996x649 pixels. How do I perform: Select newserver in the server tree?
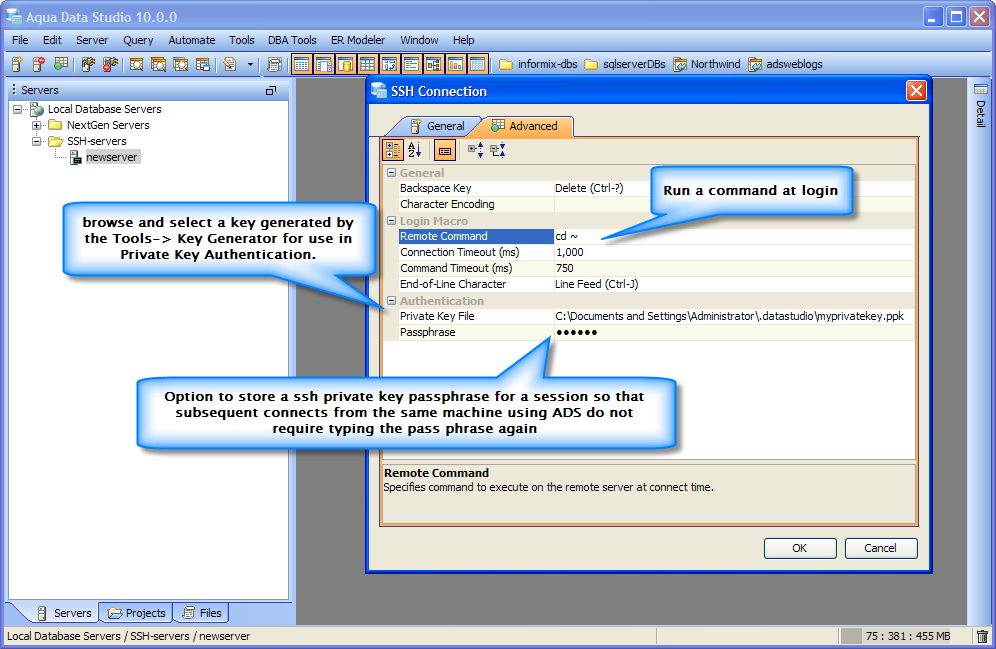112,157
